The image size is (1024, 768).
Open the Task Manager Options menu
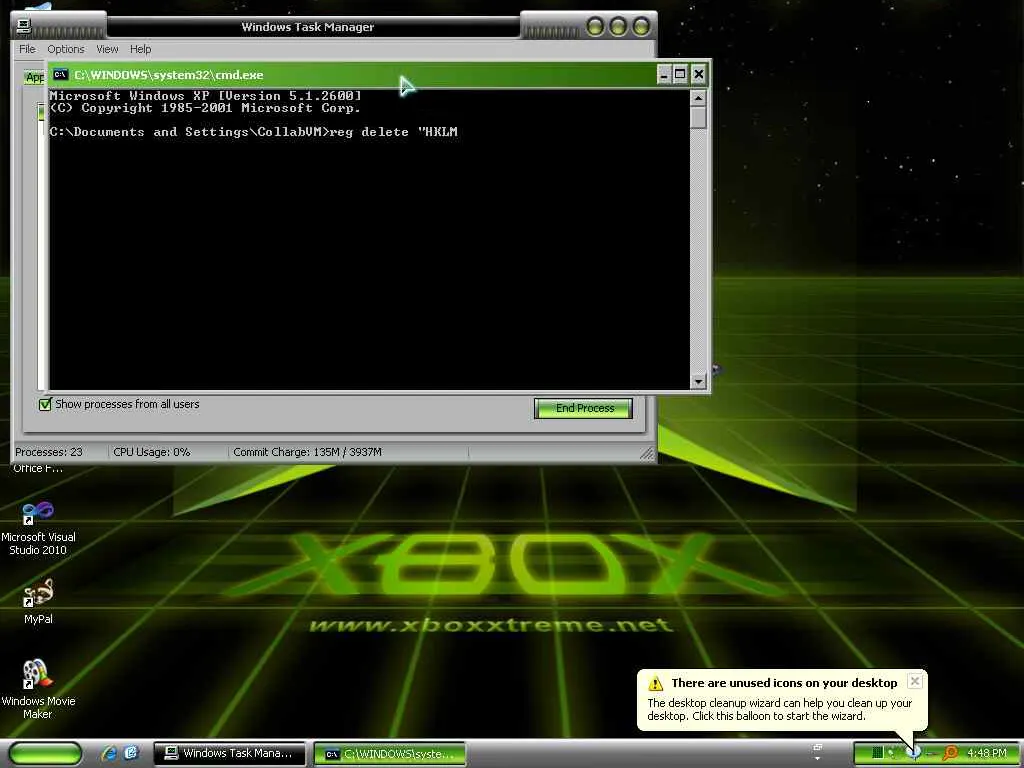[65, 49]
